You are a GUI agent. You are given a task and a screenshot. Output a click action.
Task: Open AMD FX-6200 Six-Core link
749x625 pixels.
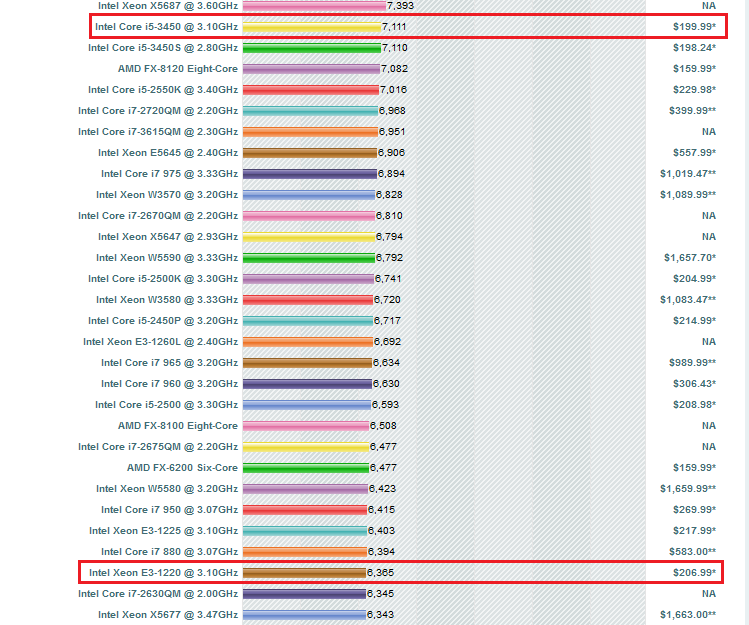(182, 468)
